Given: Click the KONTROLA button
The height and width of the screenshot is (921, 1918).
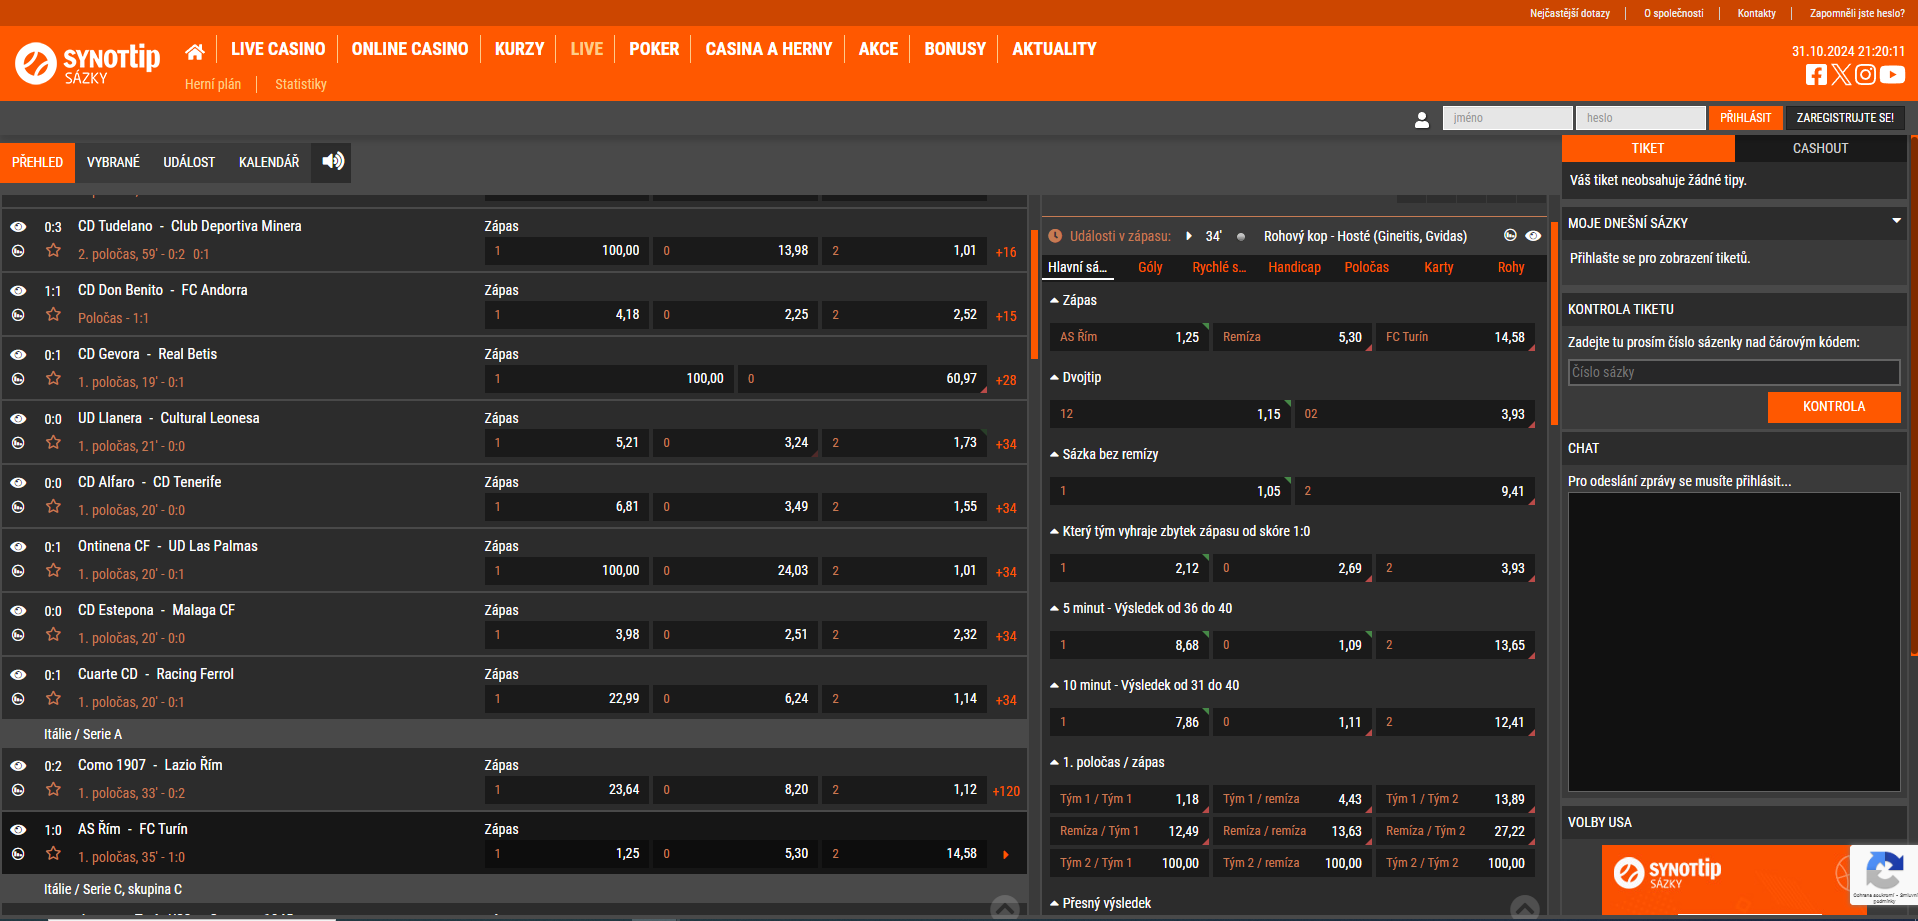Looking at the screenshot, I should coord(1834,407).
